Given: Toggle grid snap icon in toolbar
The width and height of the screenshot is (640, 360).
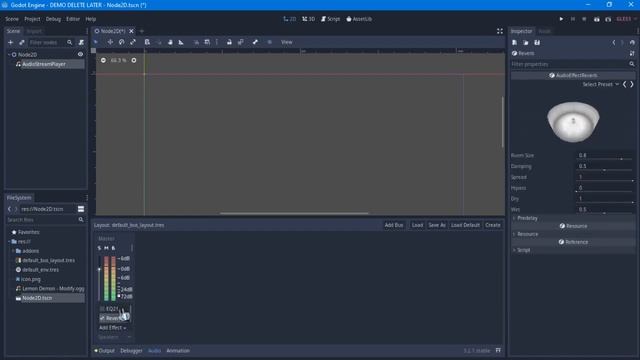Looking at the screenshot, I should [207, 42].
